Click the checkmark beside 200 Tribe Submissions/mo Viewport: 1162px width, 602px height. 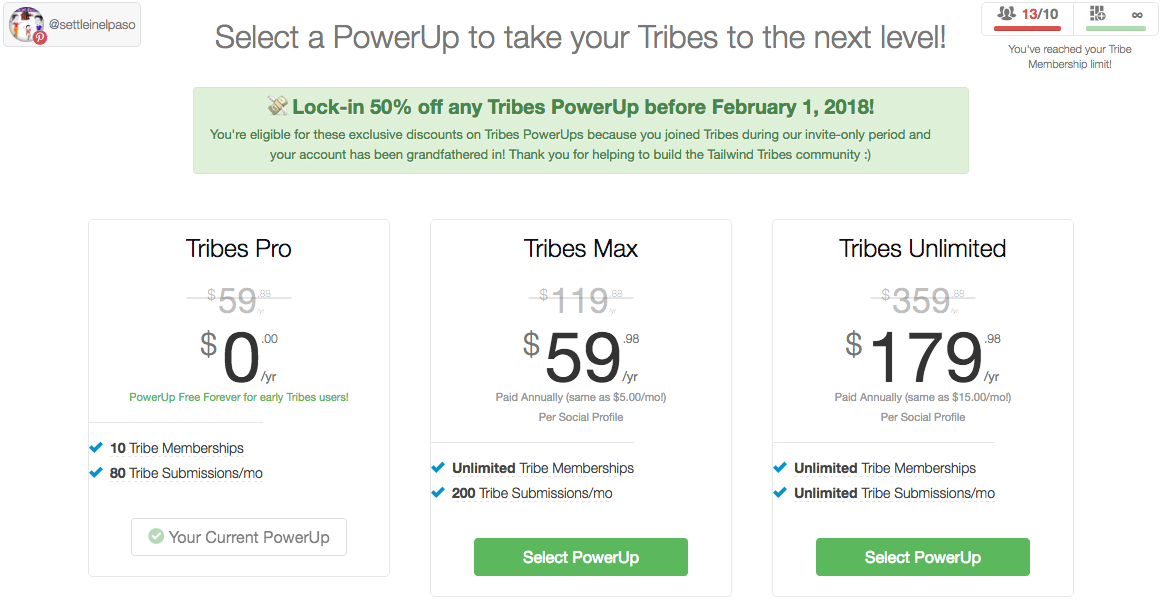[438, 493]
